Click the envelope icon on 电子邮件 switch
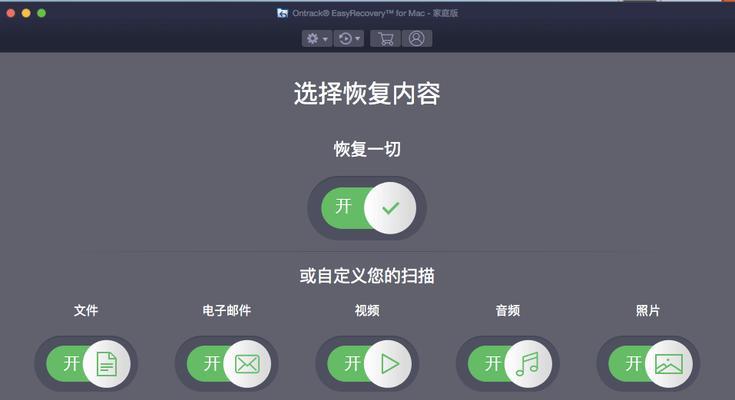735x400 pixels. (x=247, y=364)
